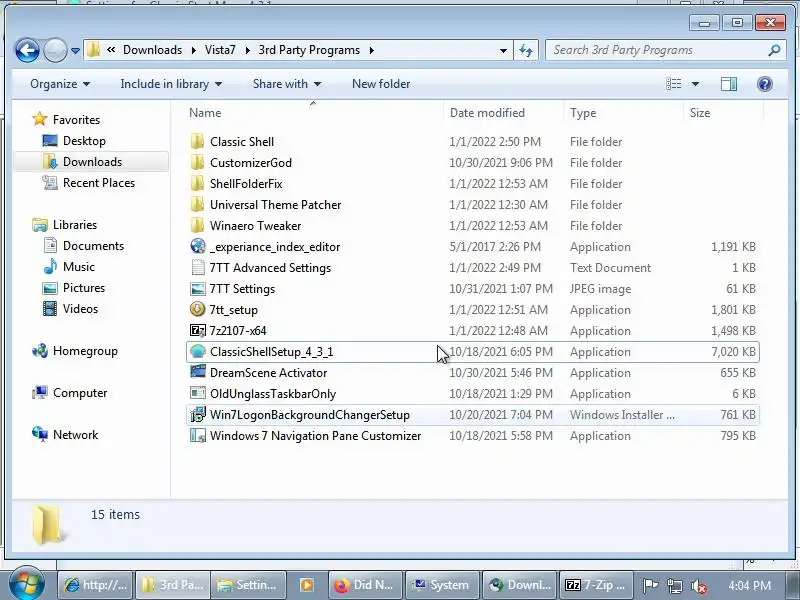Open the Videos library
The height and width of the screenshot is (600, 800).
point(80,309)
